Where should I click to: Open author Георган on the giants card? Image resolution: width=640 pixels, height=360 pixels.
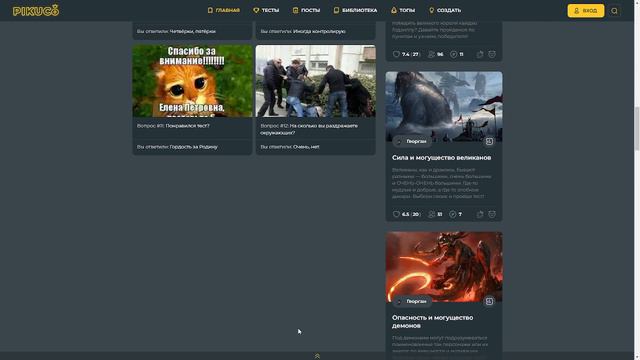point(412,141)
